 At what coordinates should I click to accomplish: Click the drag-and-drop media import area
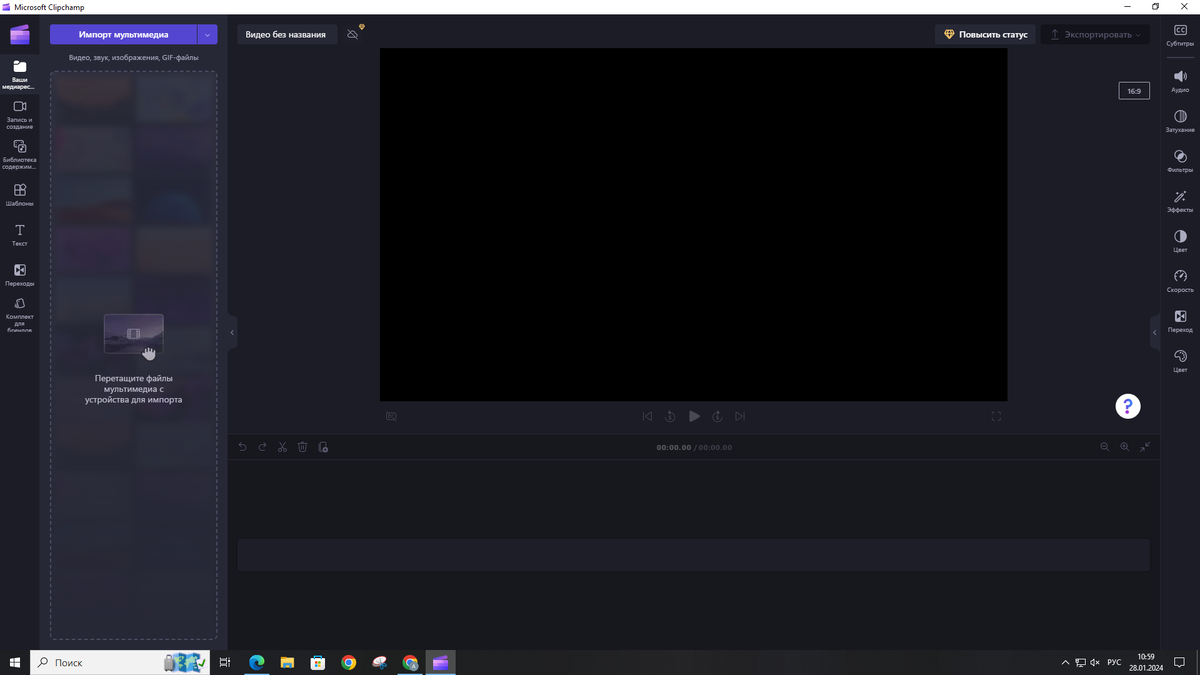click(134, 355)
